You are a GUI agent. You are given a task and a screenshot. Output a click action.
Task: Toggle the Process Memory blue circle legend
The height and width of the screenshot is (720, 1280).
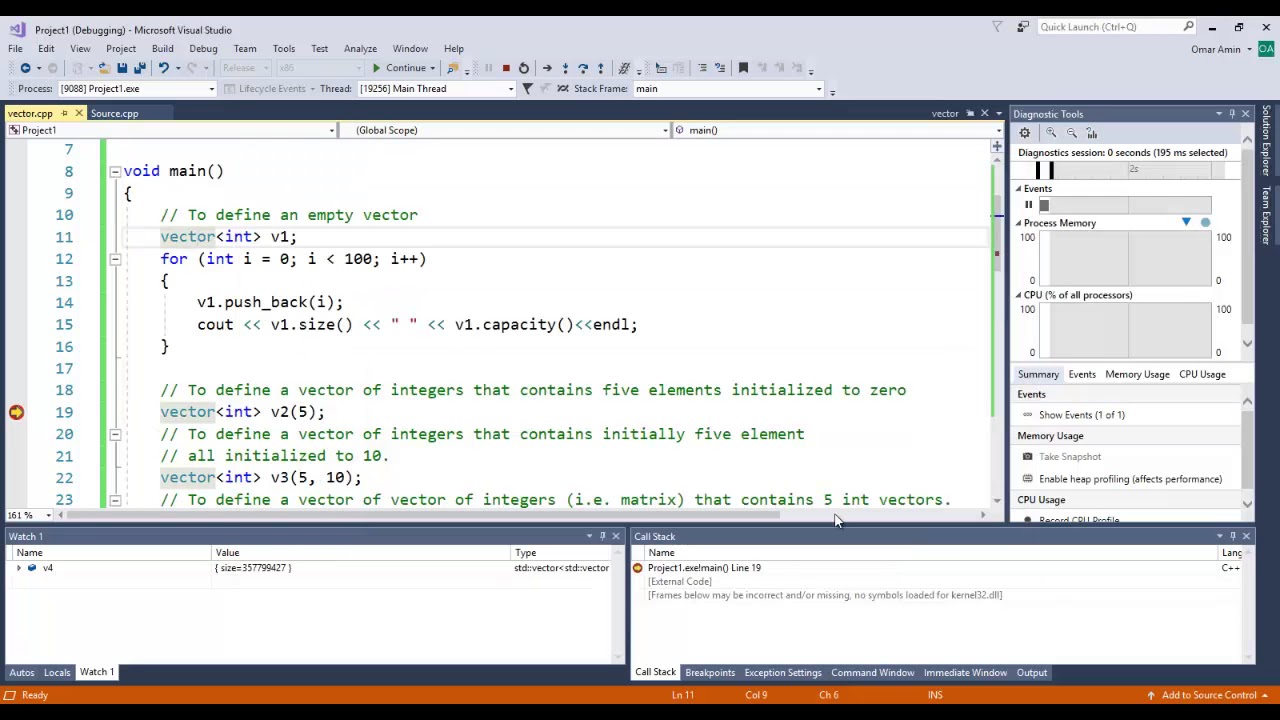click(x=1205, y=223)
